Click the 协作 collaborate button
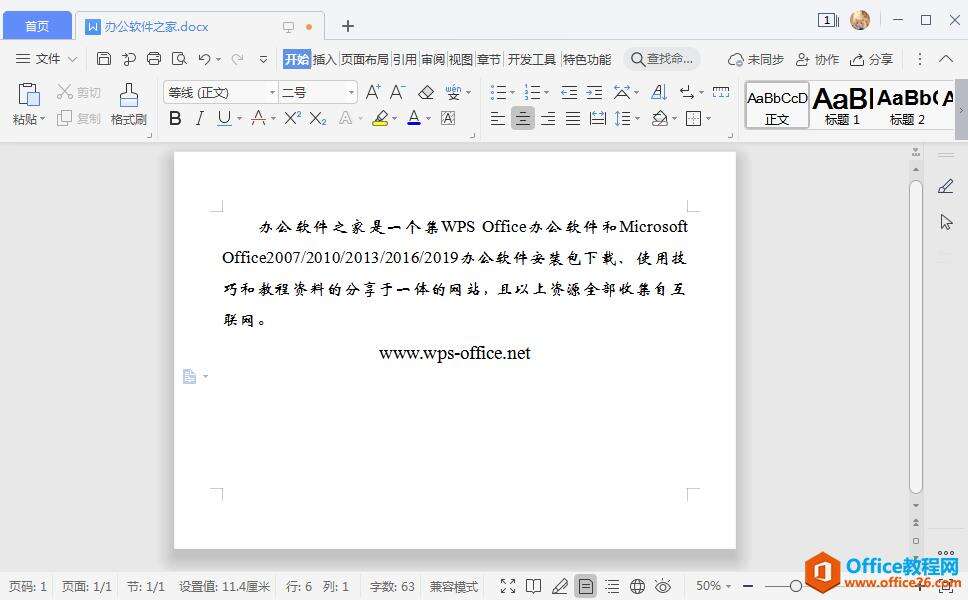Image resolution: width=968 pixels, height=600 pixels. 817,59
